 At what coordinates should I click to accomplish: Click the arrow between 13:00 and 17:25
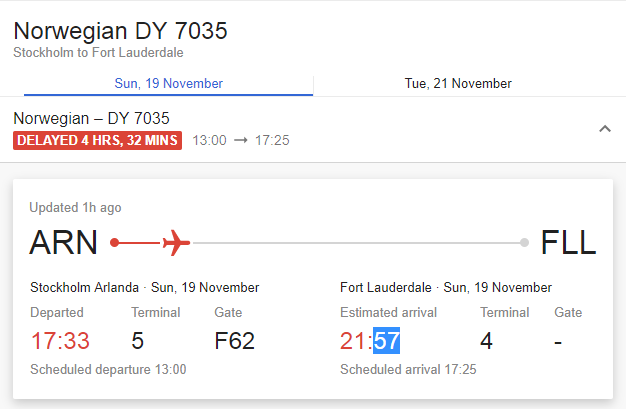pyautogui.click(x=240, y=141)
